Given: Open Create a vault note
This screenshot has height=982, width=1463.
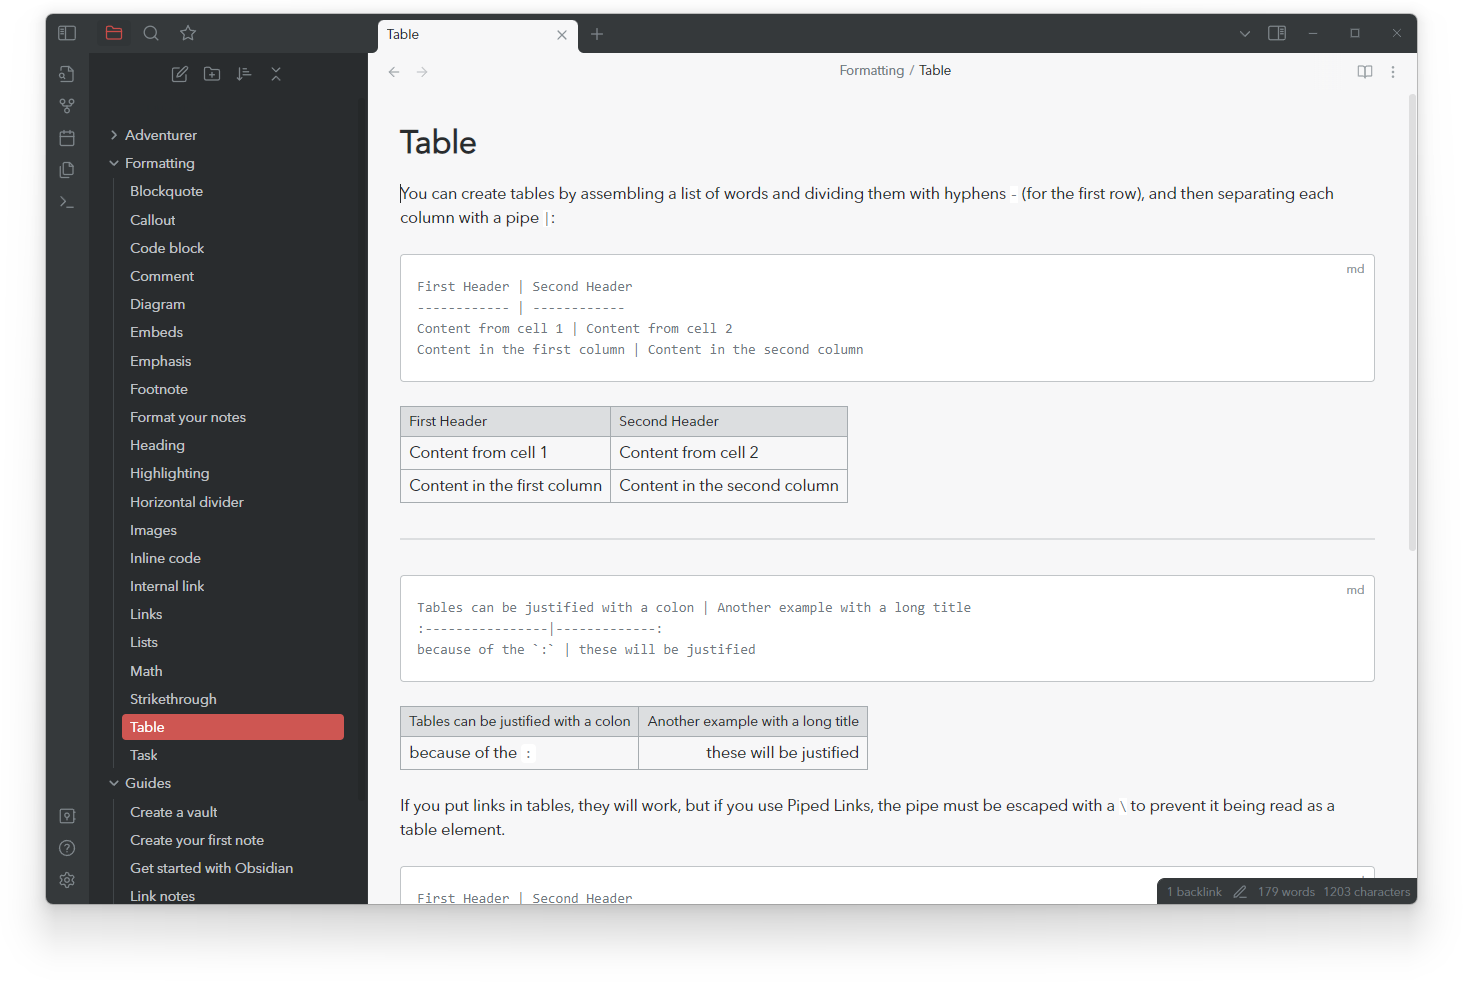Looking at the screenshot, I should click(x=174, y=812).
